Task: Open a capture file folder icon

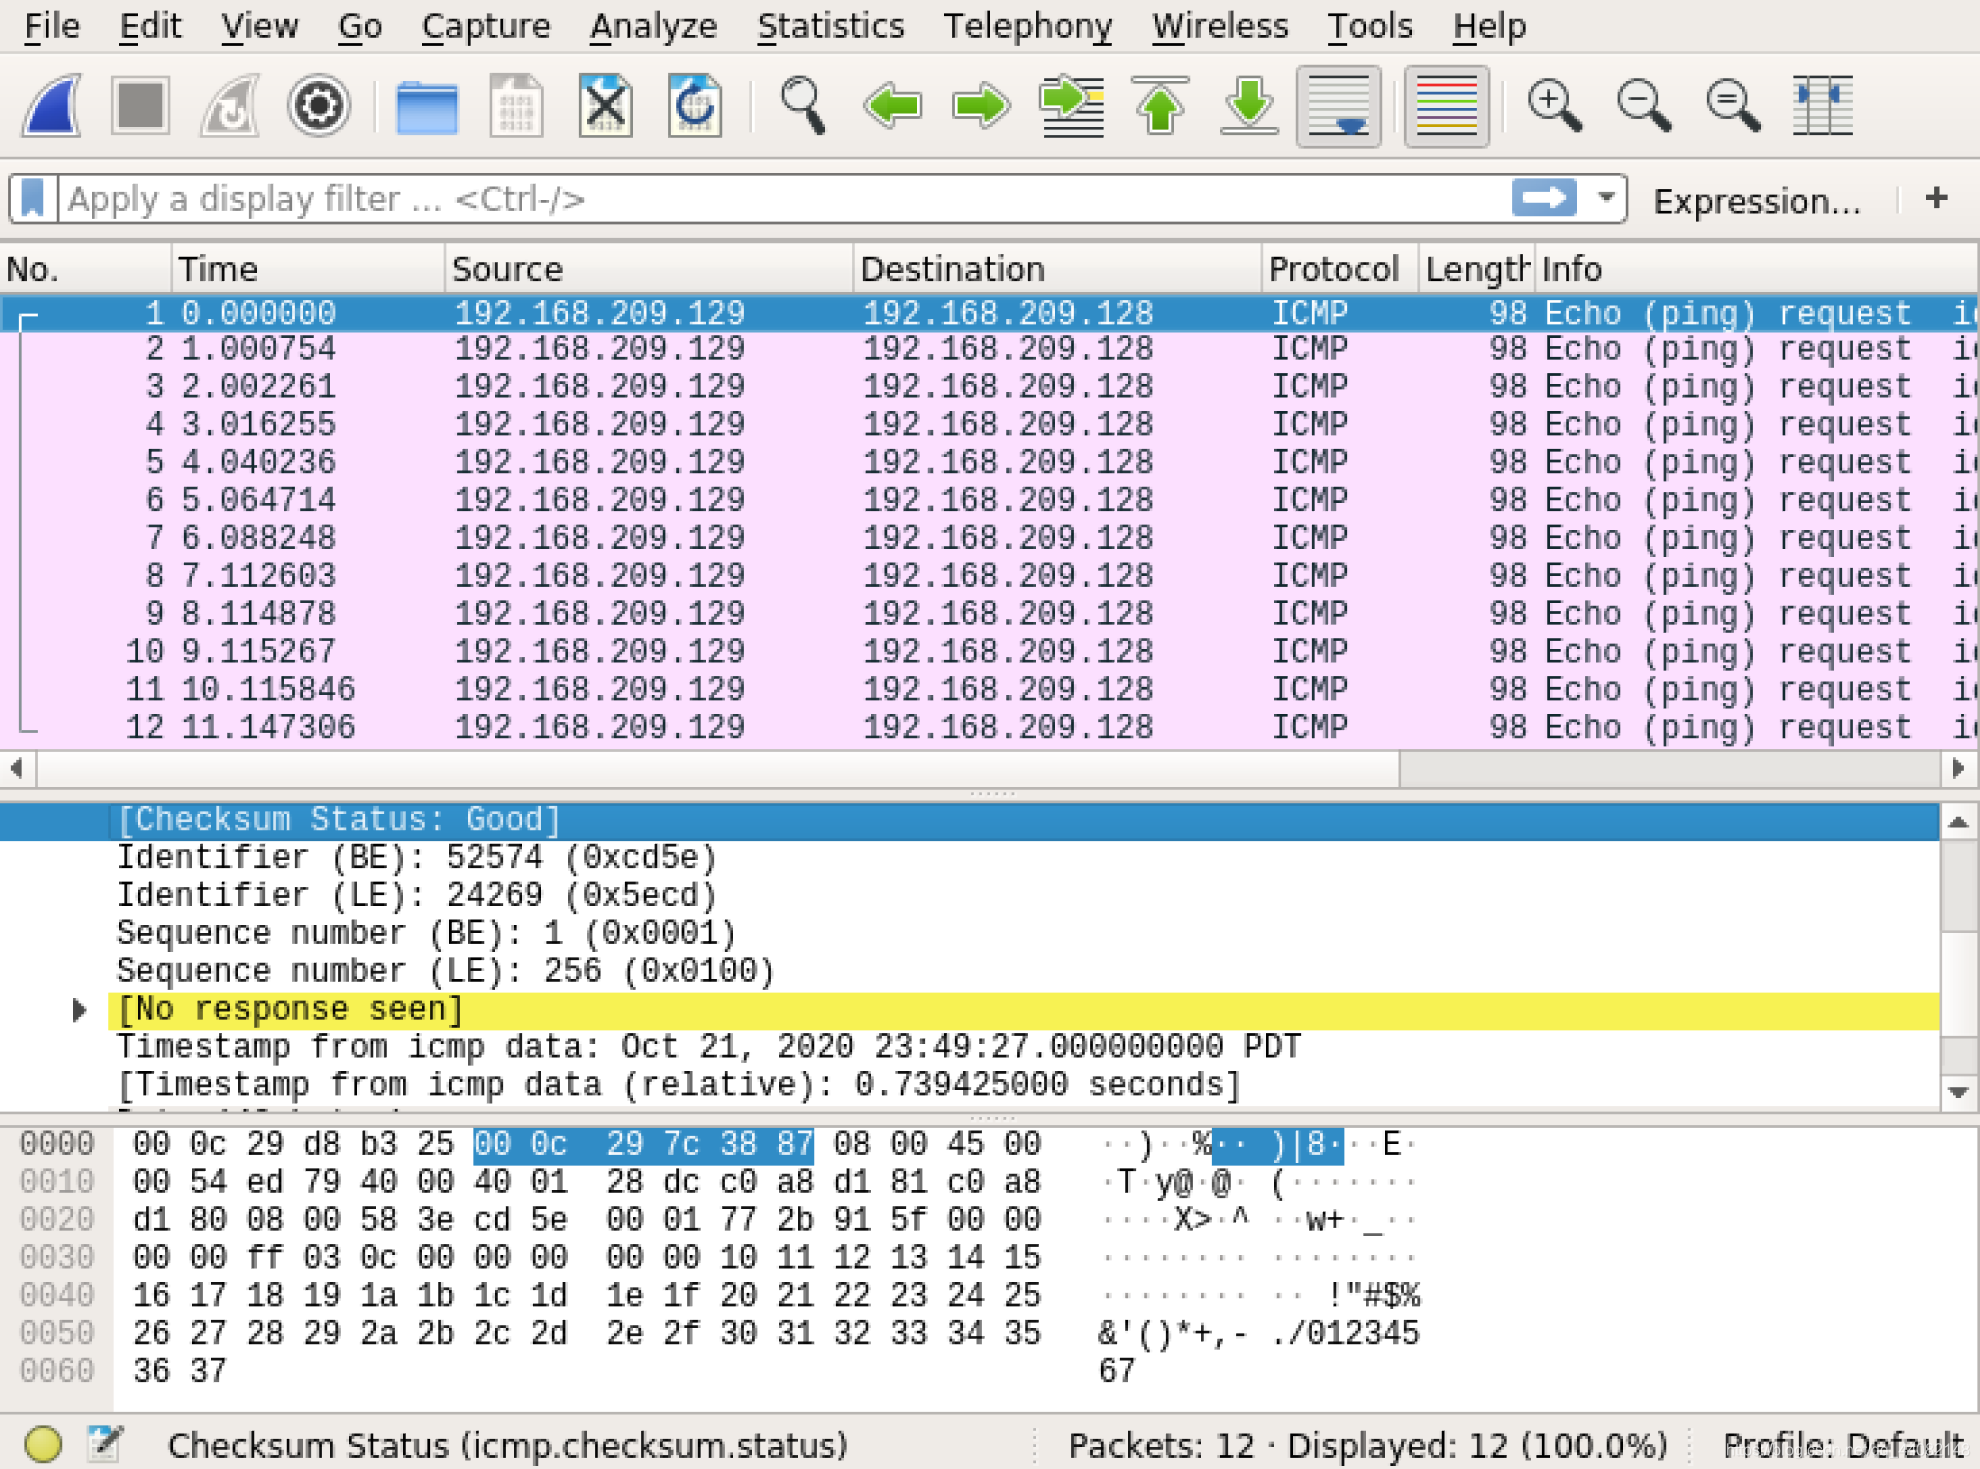Action: tap(427, 106)
